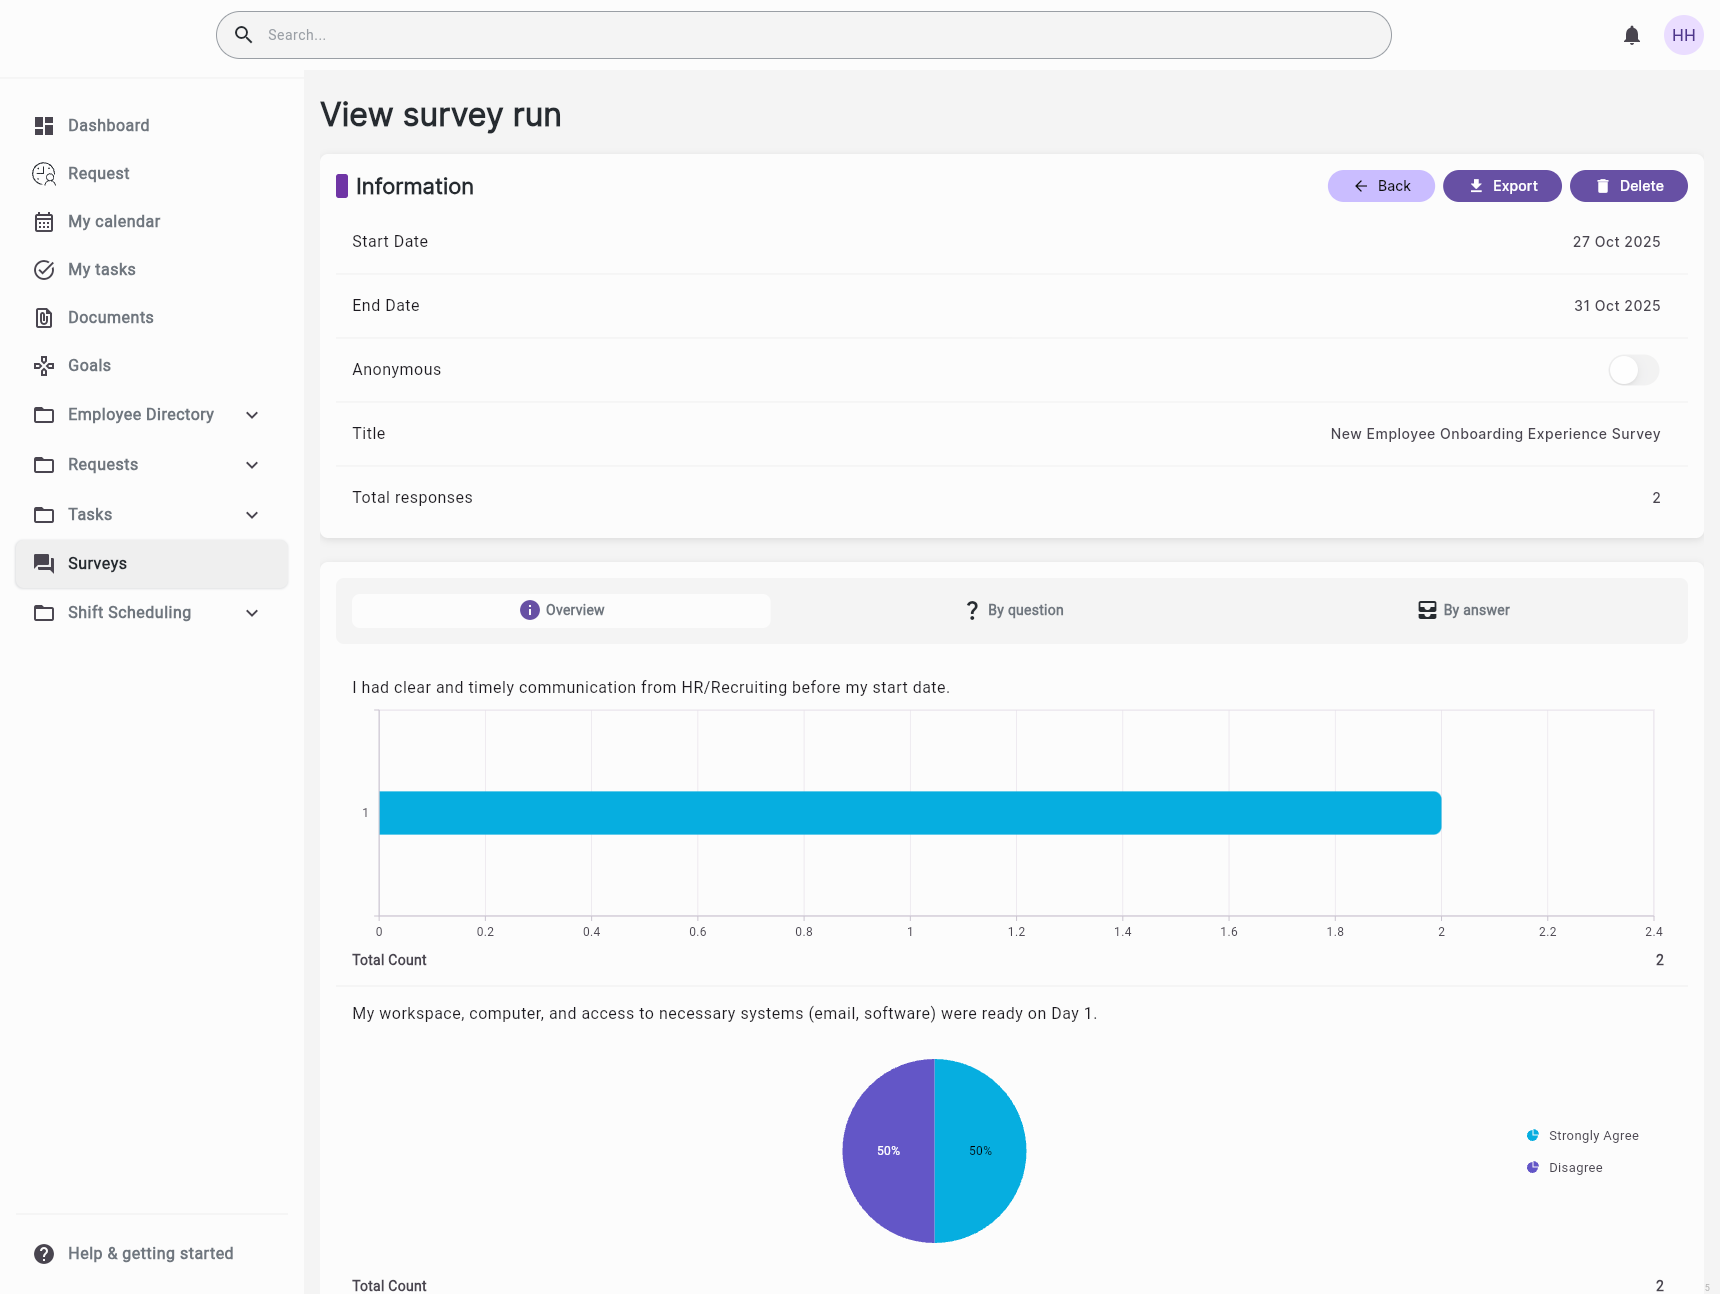
Task: Toggle Disagree legend entry
Action: [x=1565, y=1168]
